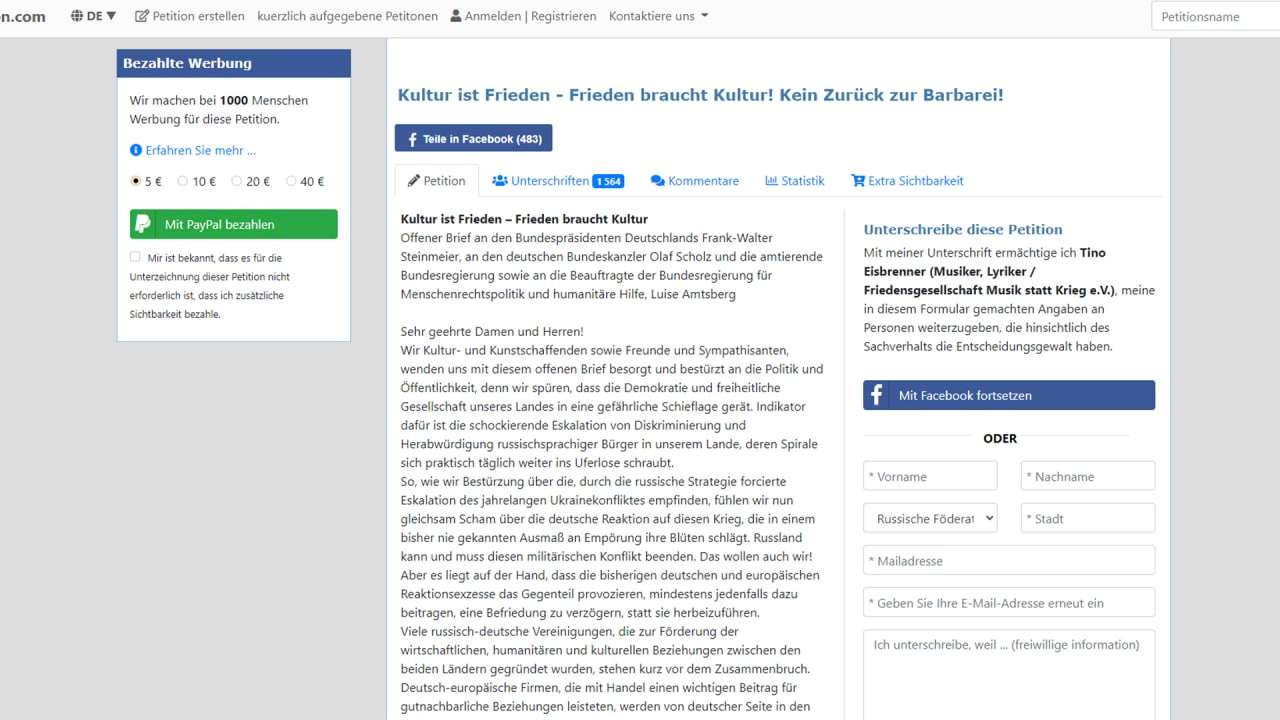The image size is (1280, 720).
Task: Click the globe language icon
Action: [x=75, y=15]
